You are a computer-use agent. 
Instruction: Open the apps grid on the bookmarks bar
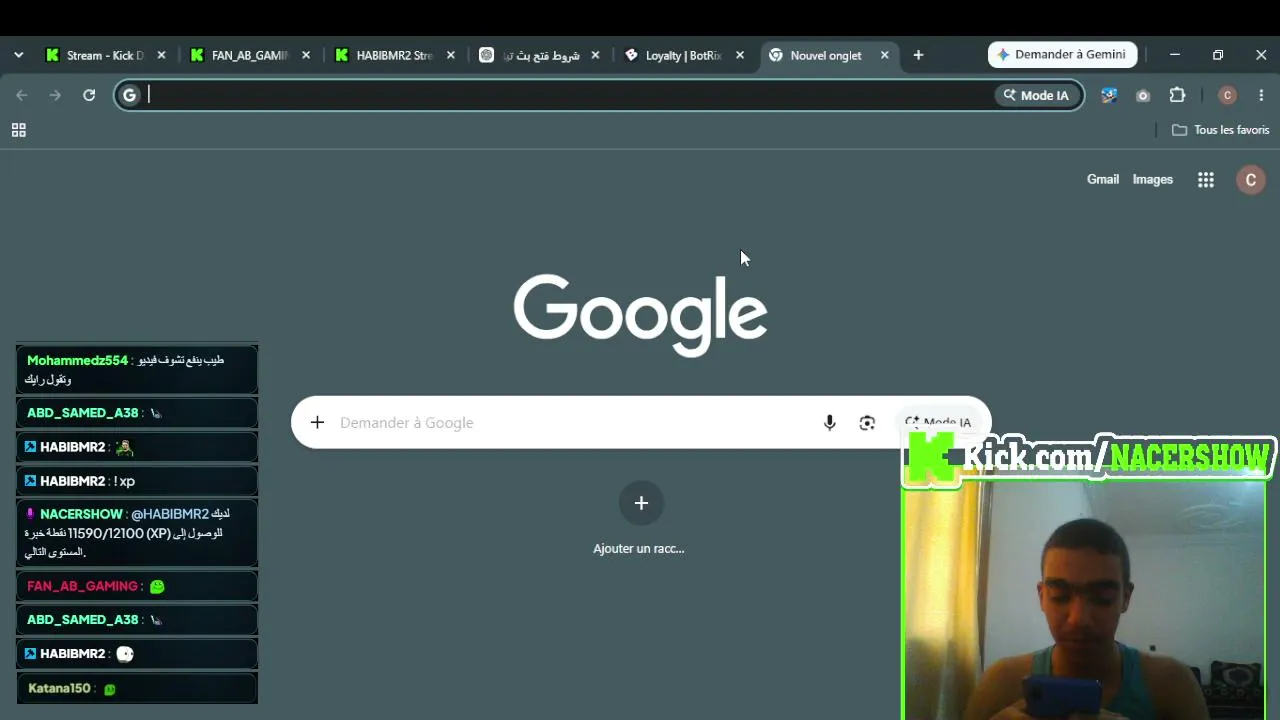point(18,130)
